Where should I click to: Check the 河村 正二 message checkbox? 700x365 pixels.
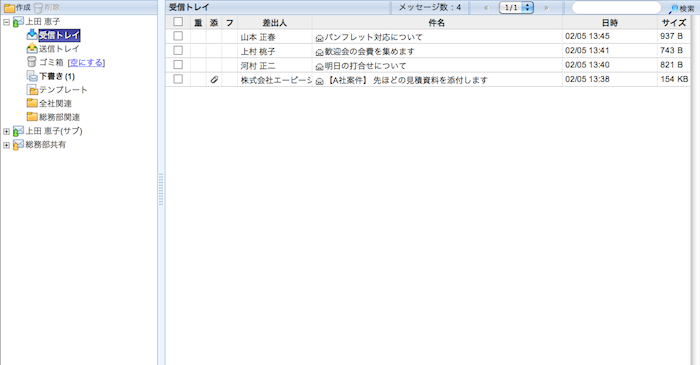point(178,65)
